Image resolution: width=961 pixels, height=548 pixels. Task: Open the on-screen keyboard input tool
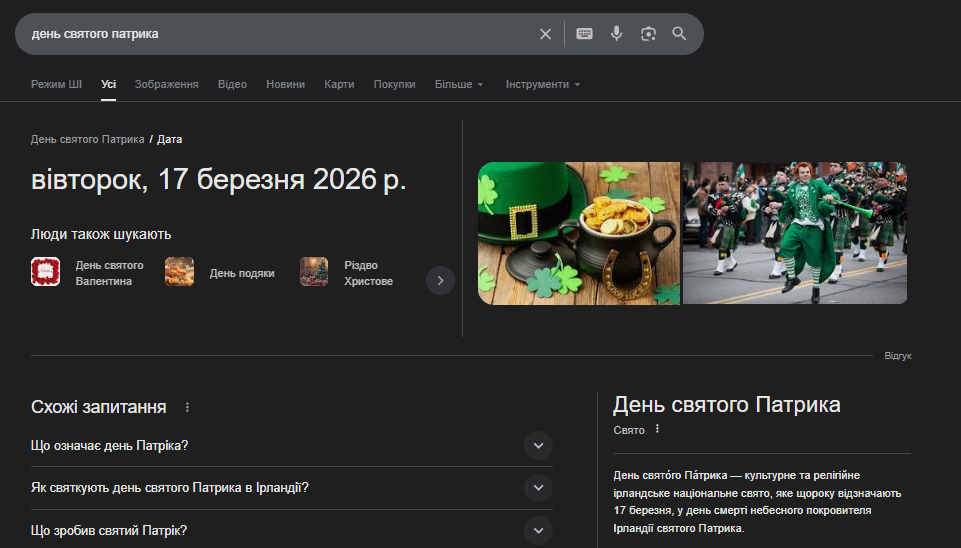click(584, 34)
